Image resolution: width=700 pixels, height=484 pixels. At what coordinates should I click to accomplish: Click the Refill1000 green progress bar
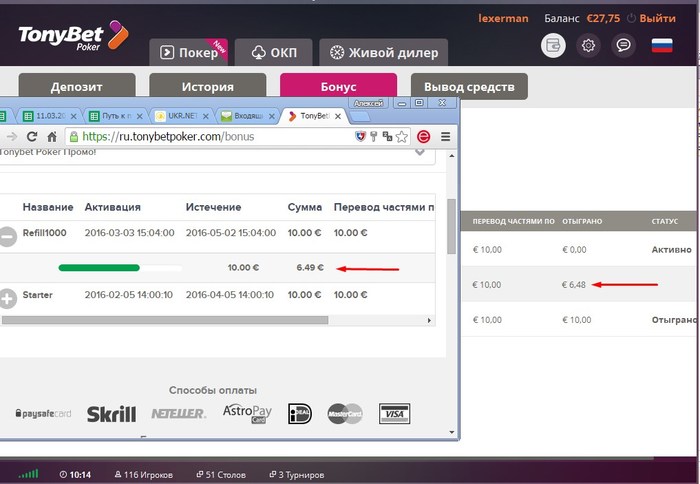pyautogui.click(x=99, y=267)
